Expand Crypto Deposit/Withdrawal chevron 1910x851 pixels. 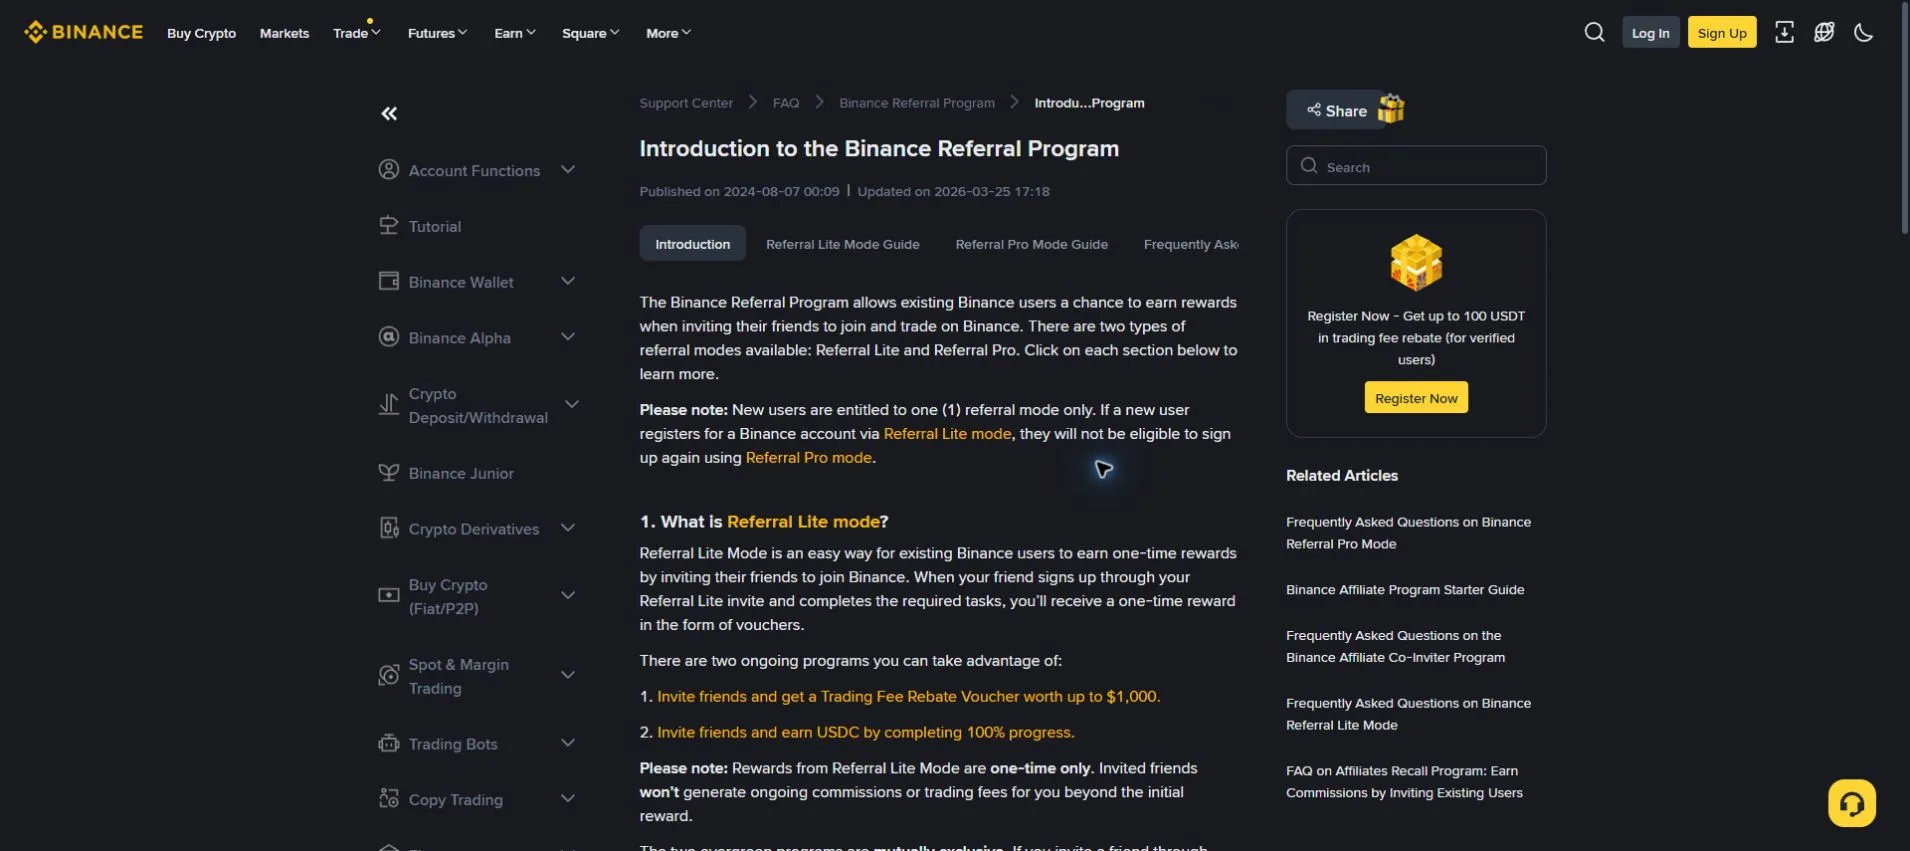(x=572, y=405)
